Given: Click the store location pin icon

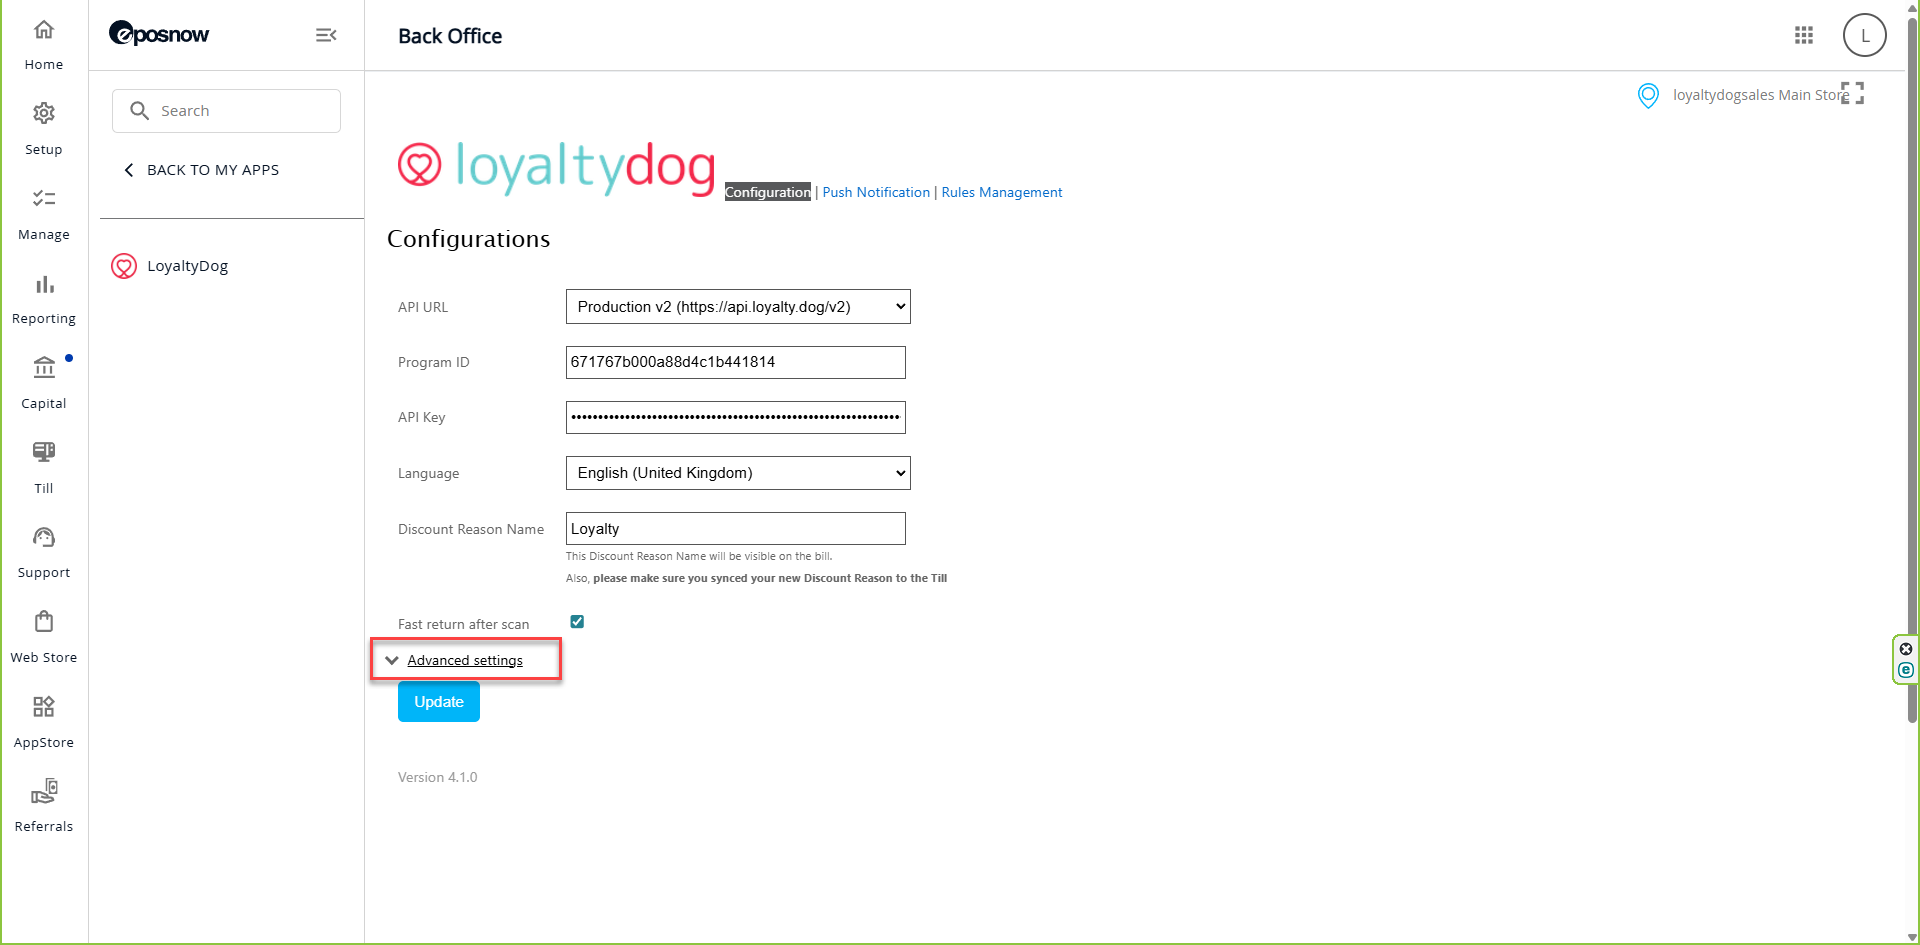Looking at the screenshot, I should pyautogui.click(x=1648, y=95).
